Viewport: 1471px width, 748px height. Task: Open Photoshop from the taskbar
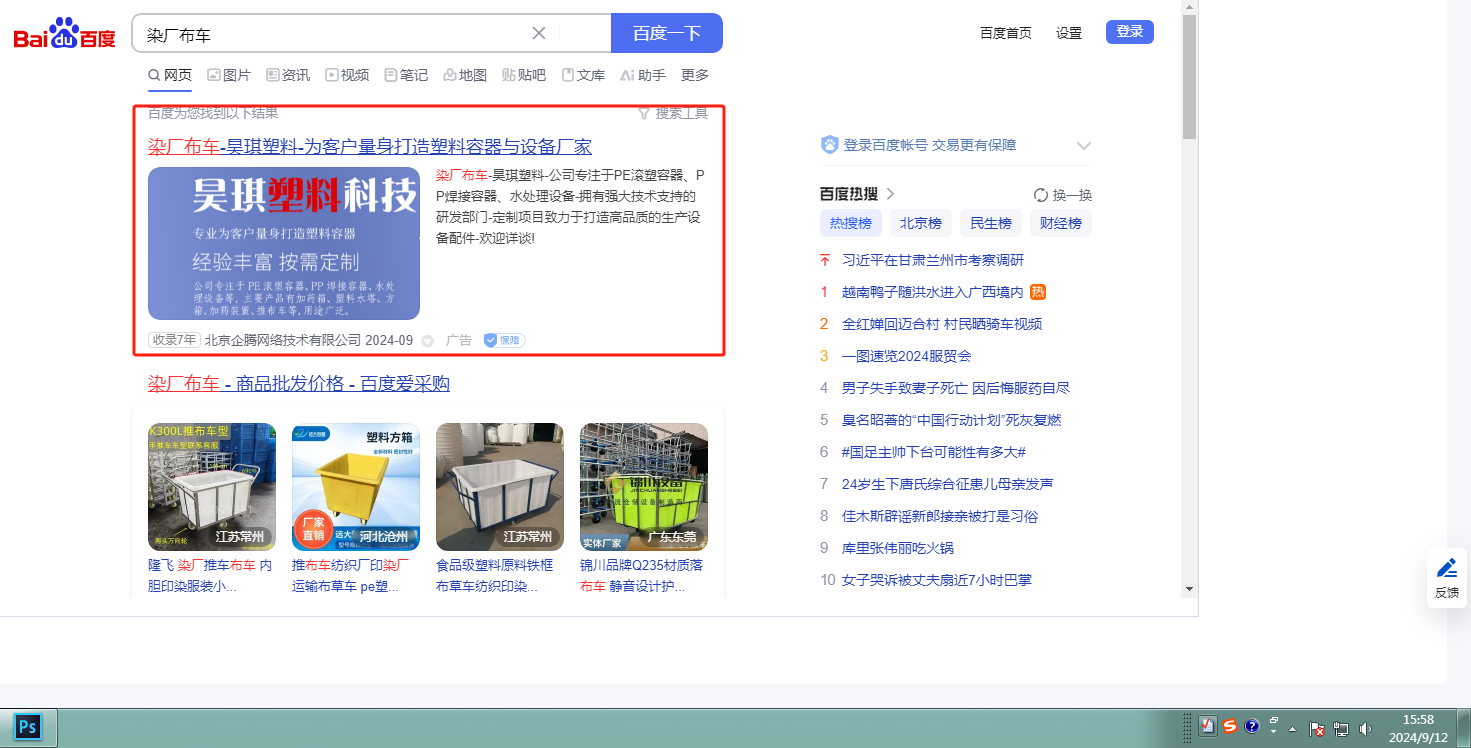click(28, 726)
